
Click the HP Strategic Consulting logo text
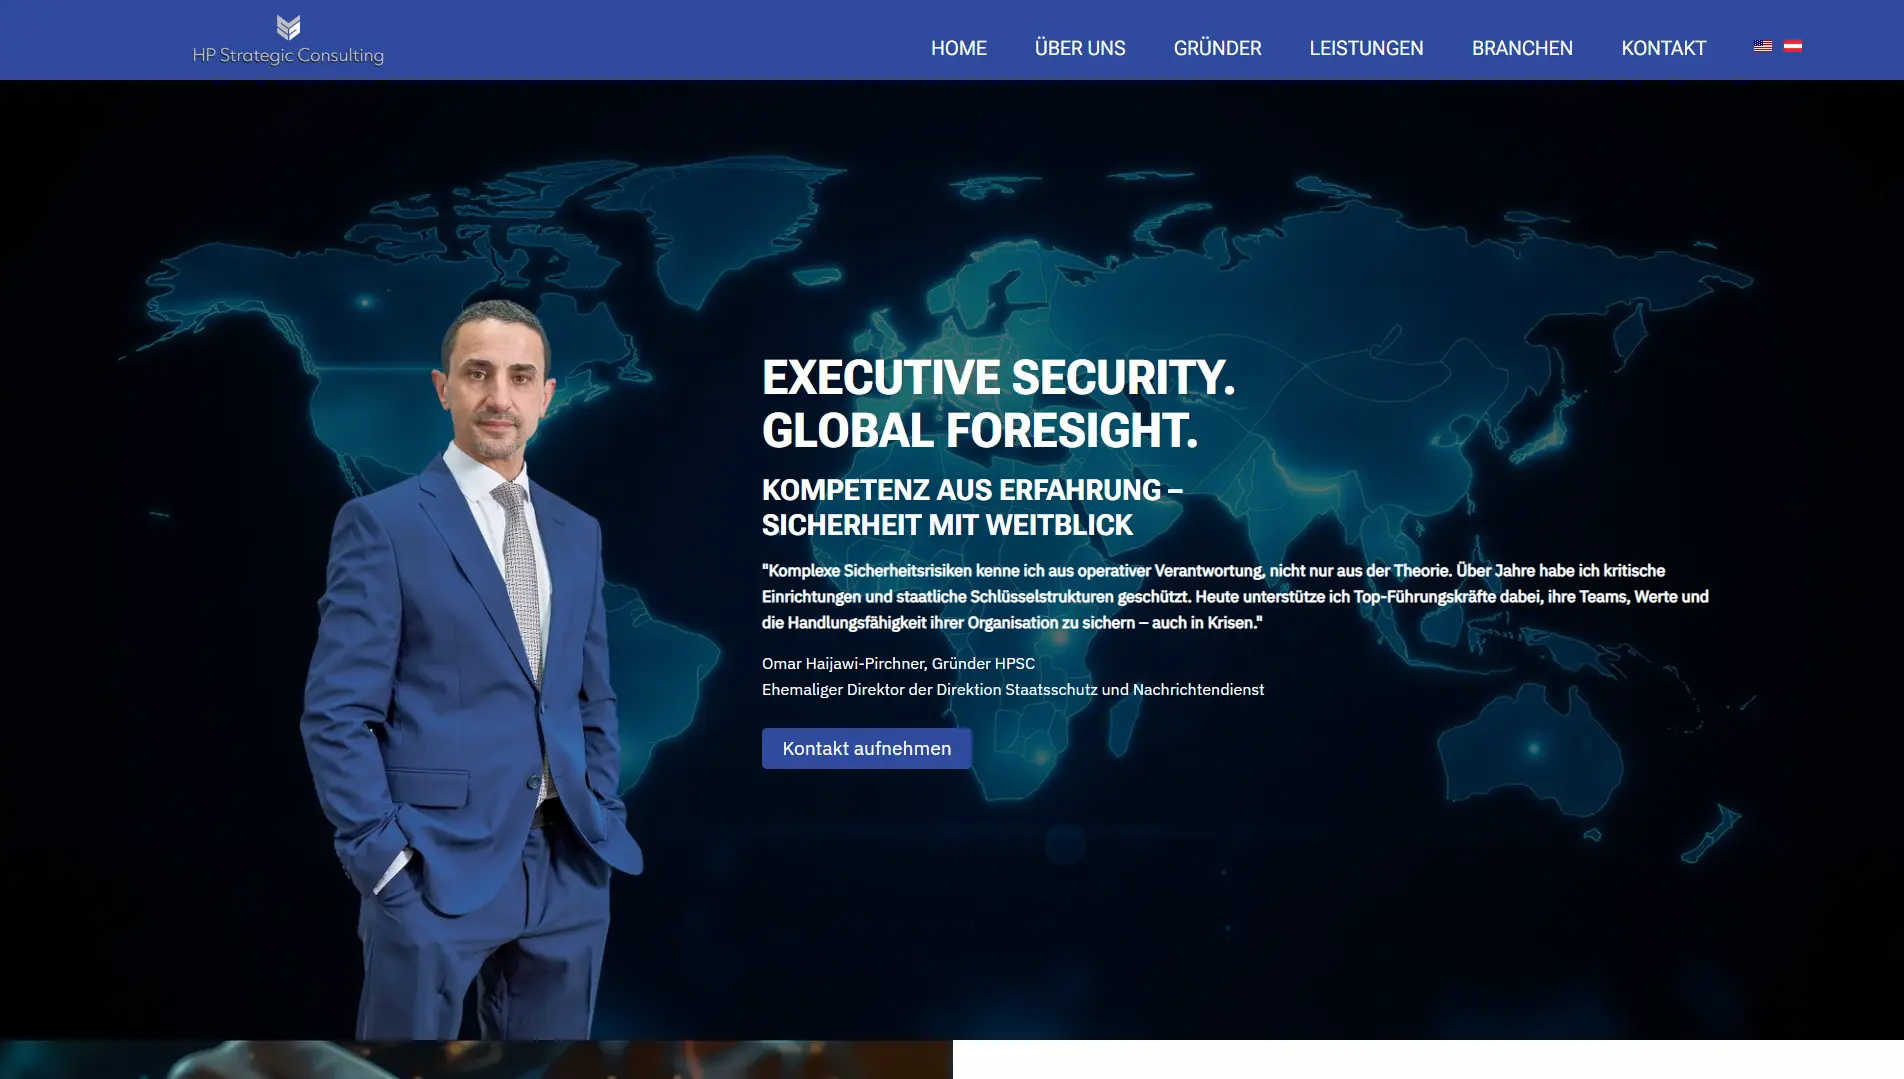point(288,56)
